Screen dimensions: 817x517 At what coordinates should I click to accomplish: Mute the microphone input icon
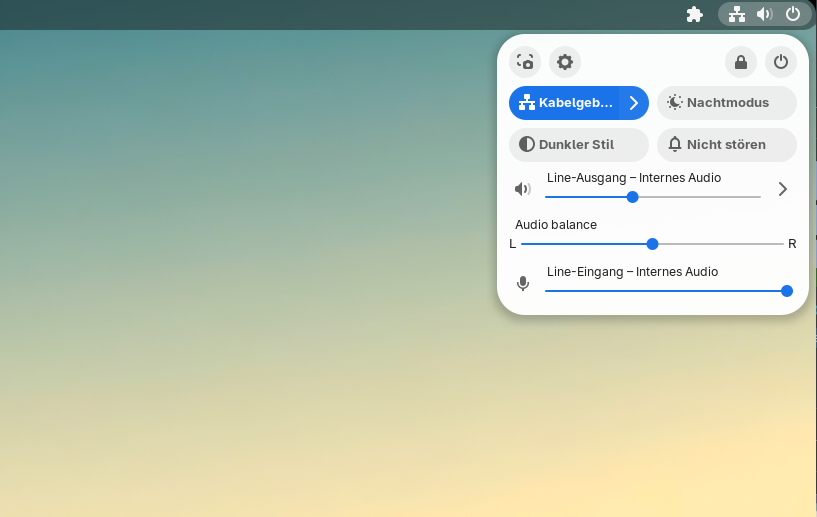coord(522,284)
